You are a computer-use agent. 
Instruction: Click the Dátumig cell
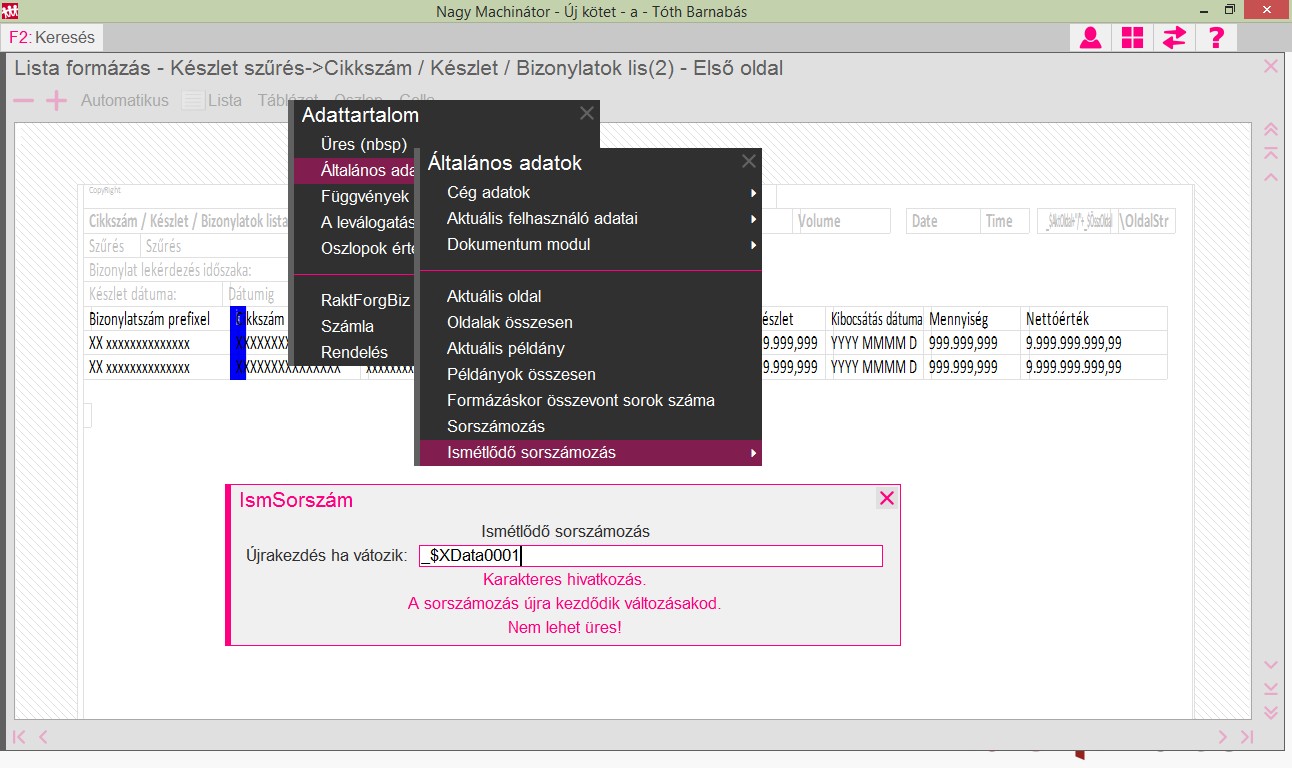(x=258, y=294)
